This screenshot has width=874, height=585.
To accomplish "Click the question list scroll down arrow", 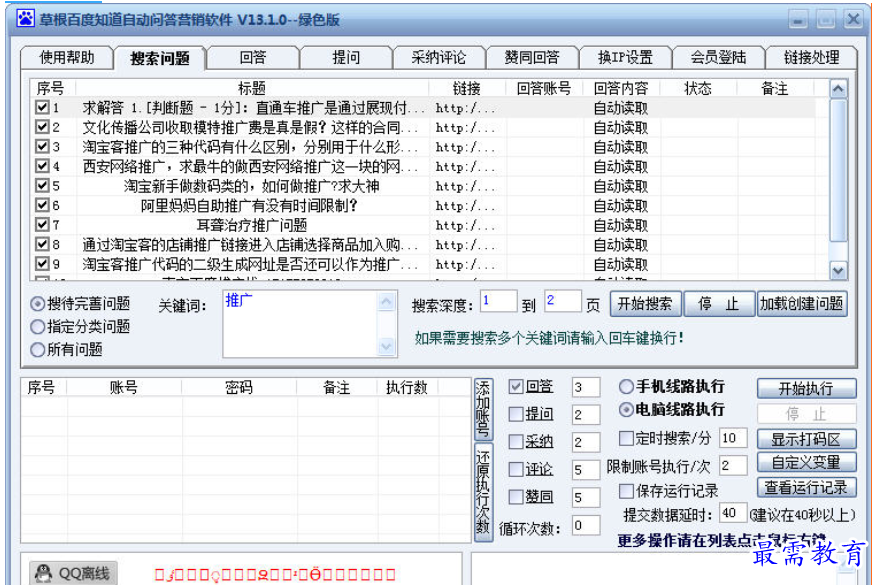I will tap(838, 270).
